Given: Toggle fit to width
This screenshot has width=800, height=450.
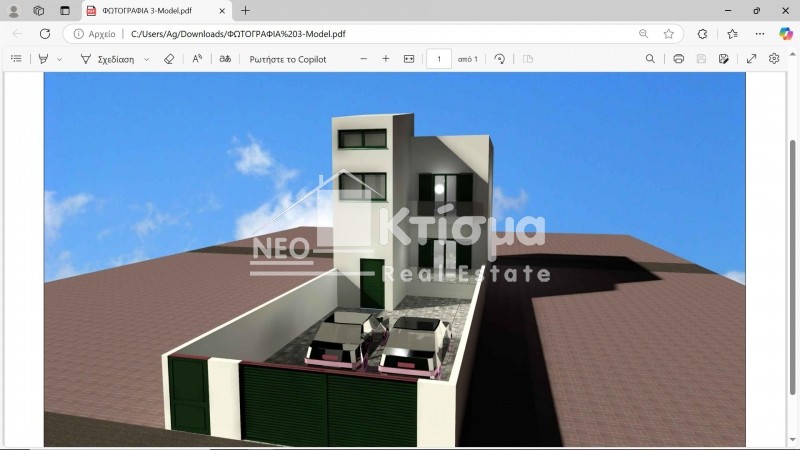Looking at the screenshot, I should coord(409,59).
